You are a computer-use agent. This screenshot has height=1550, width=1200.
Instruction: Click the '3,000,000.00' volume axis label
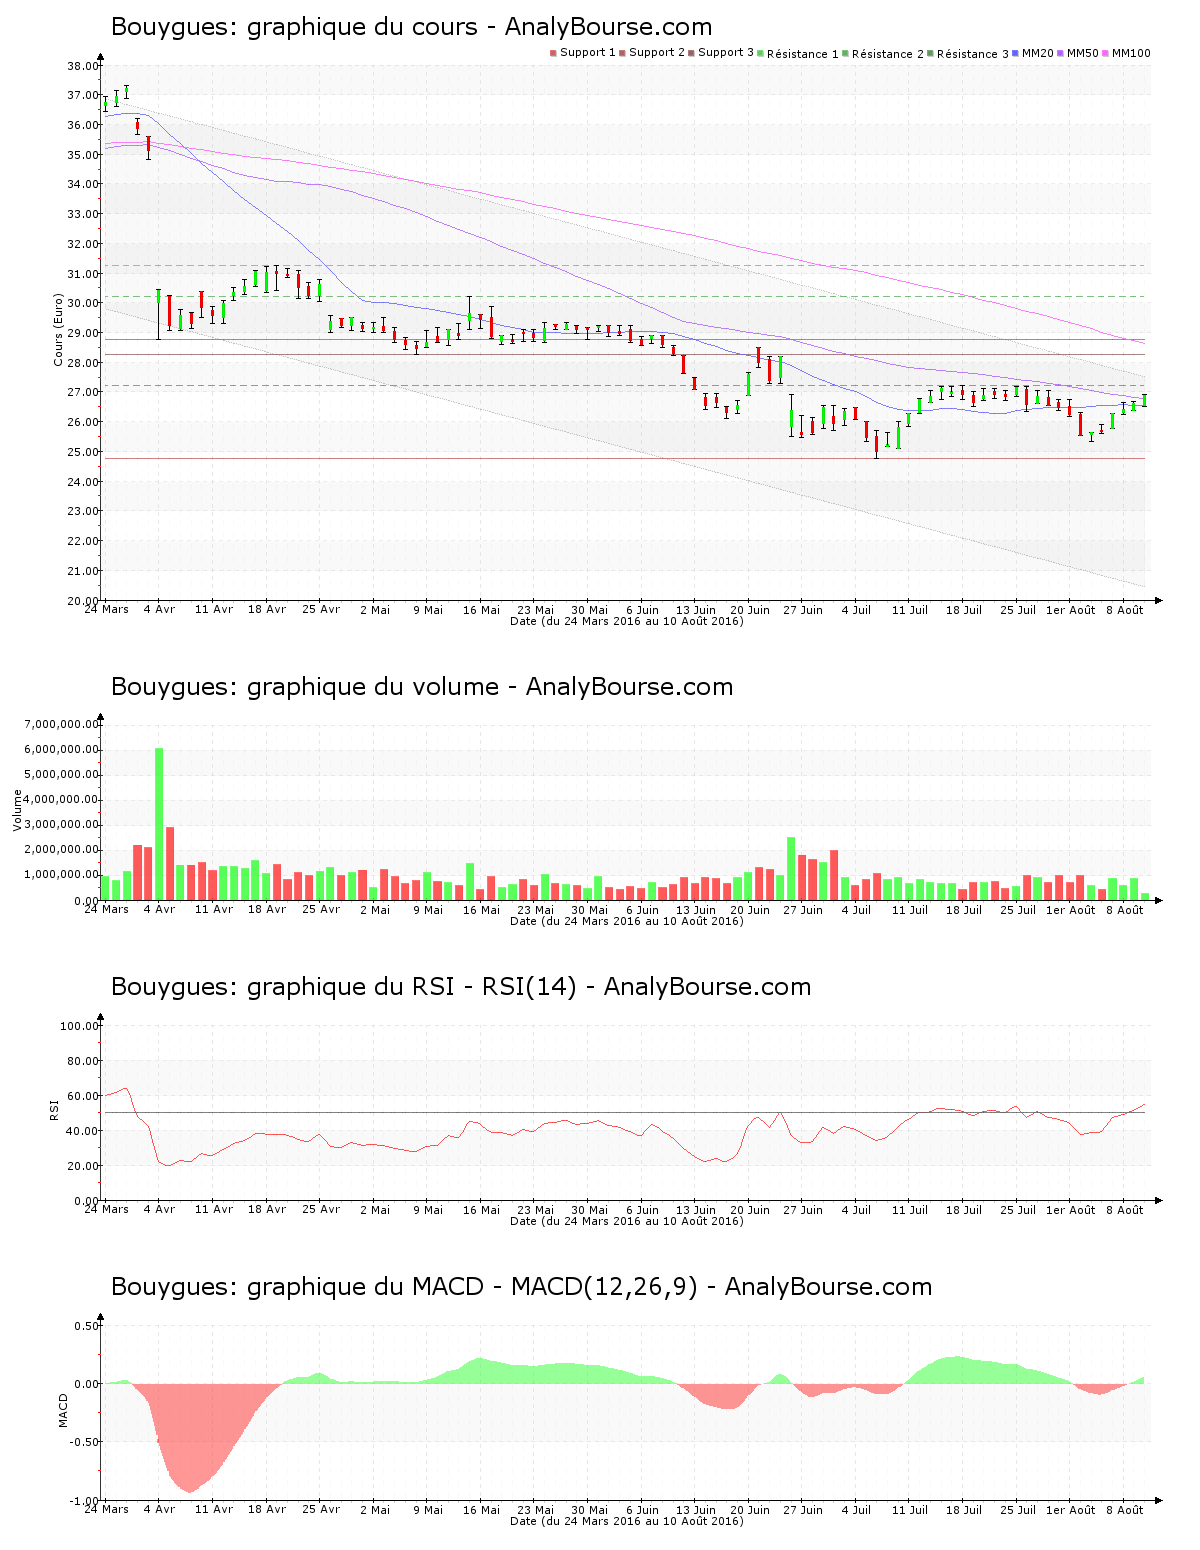click(62, 825)
